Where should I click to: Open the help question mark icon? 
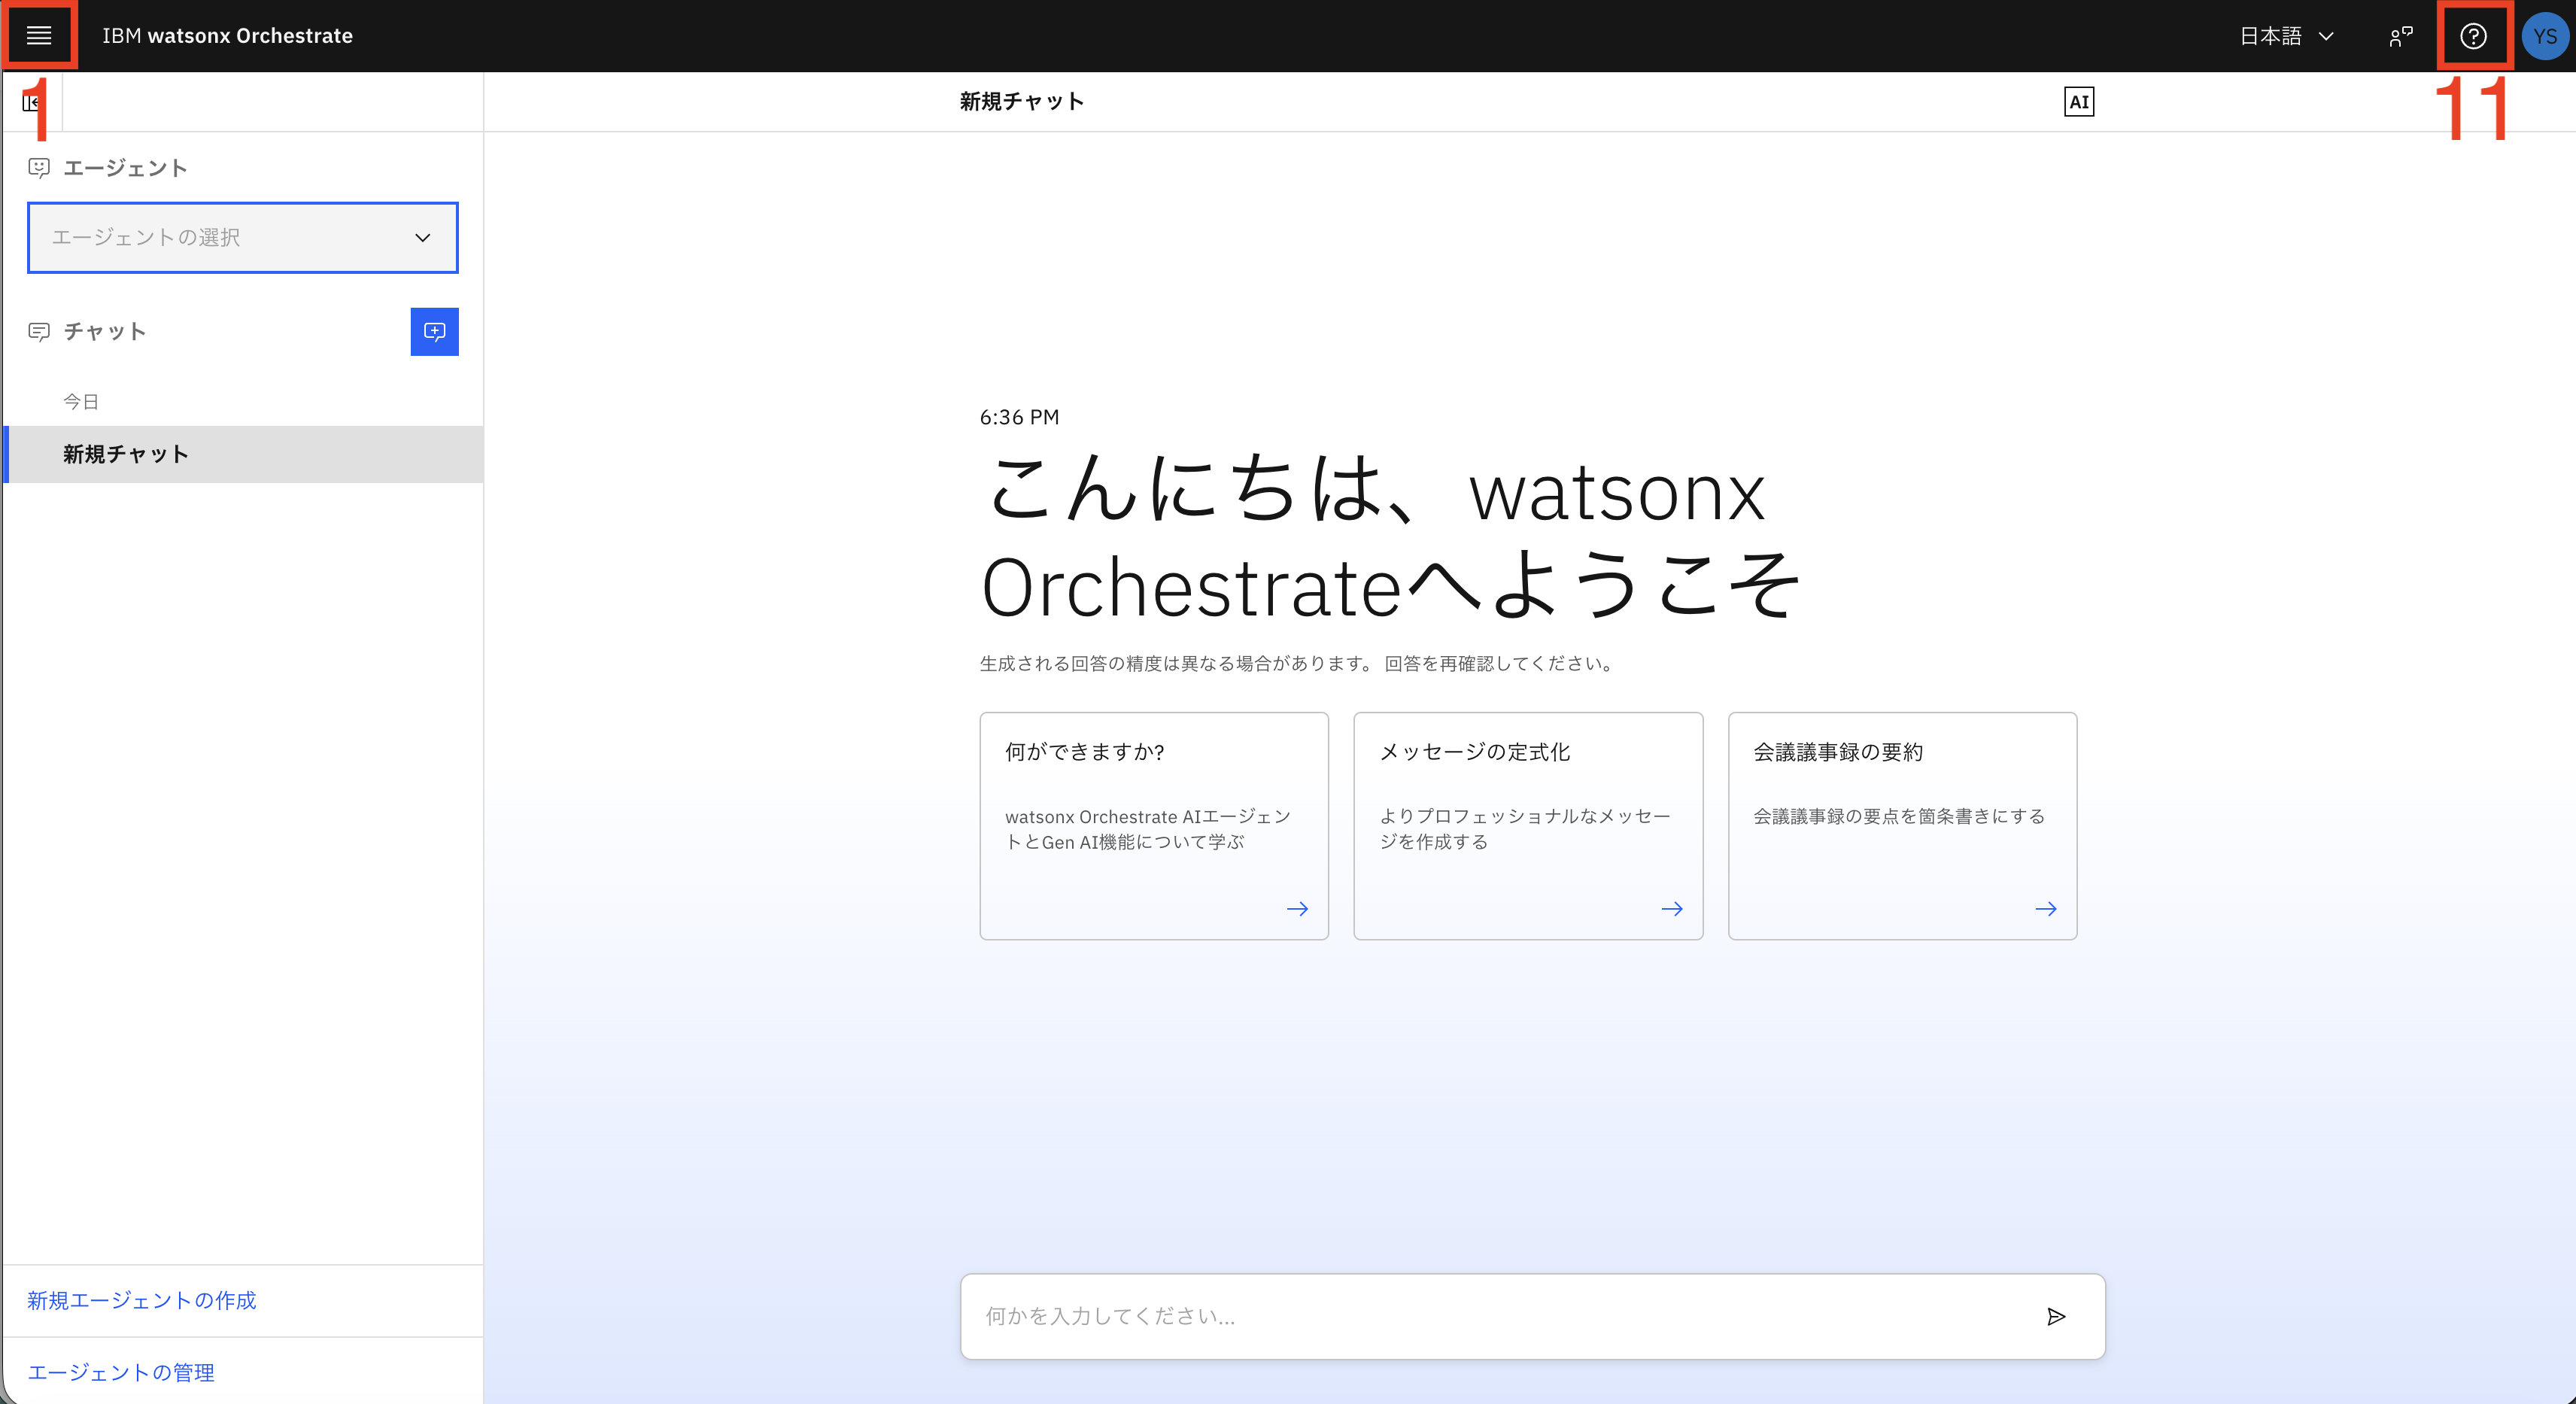point(2472,36)
